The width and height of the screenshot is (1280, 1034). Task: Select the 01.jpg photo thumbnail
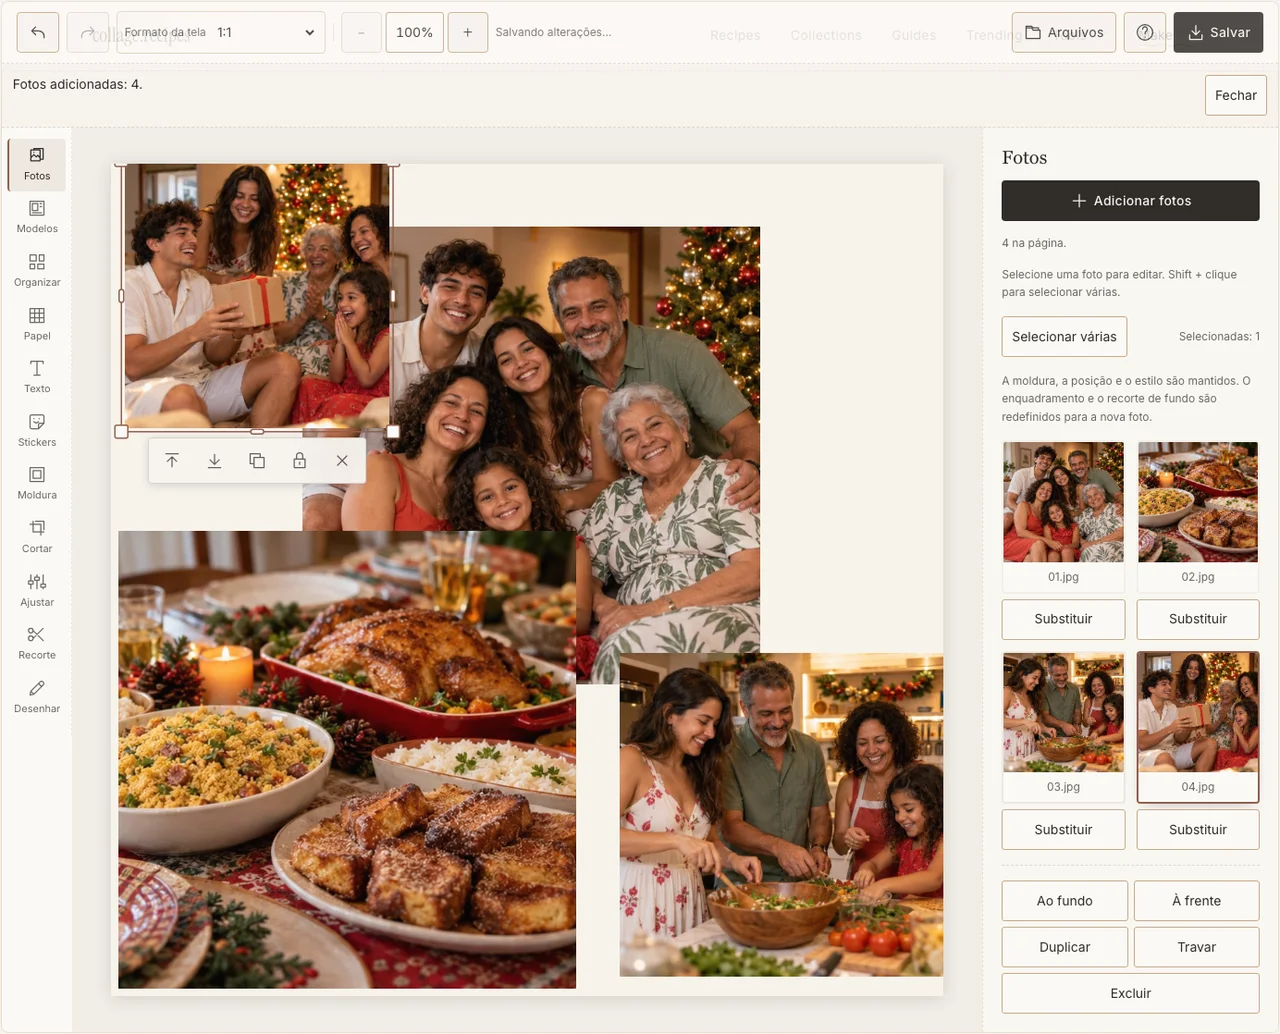click(x=1063, y=516)
